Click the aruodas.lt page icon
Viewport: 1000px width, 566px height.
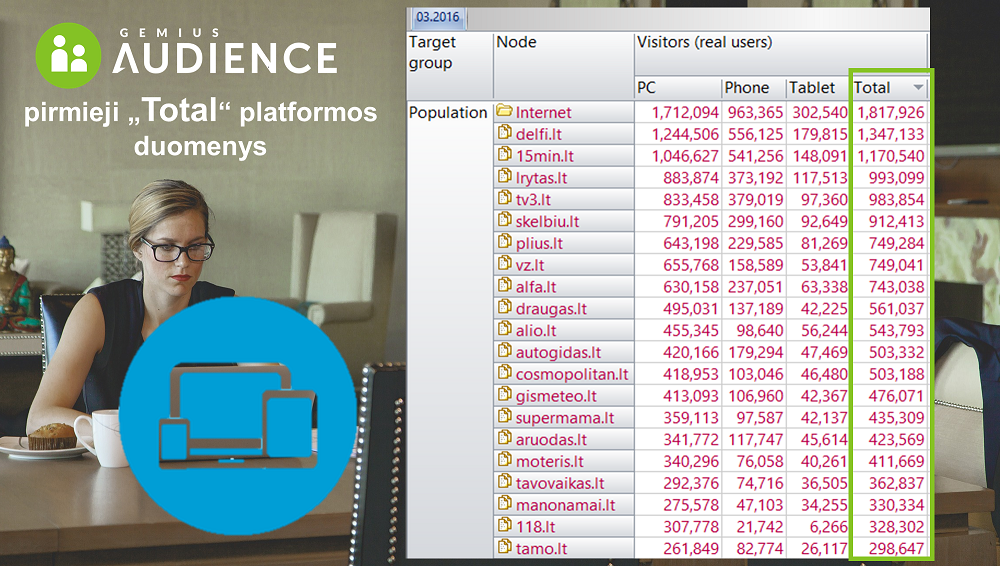[x=504, y=438]
